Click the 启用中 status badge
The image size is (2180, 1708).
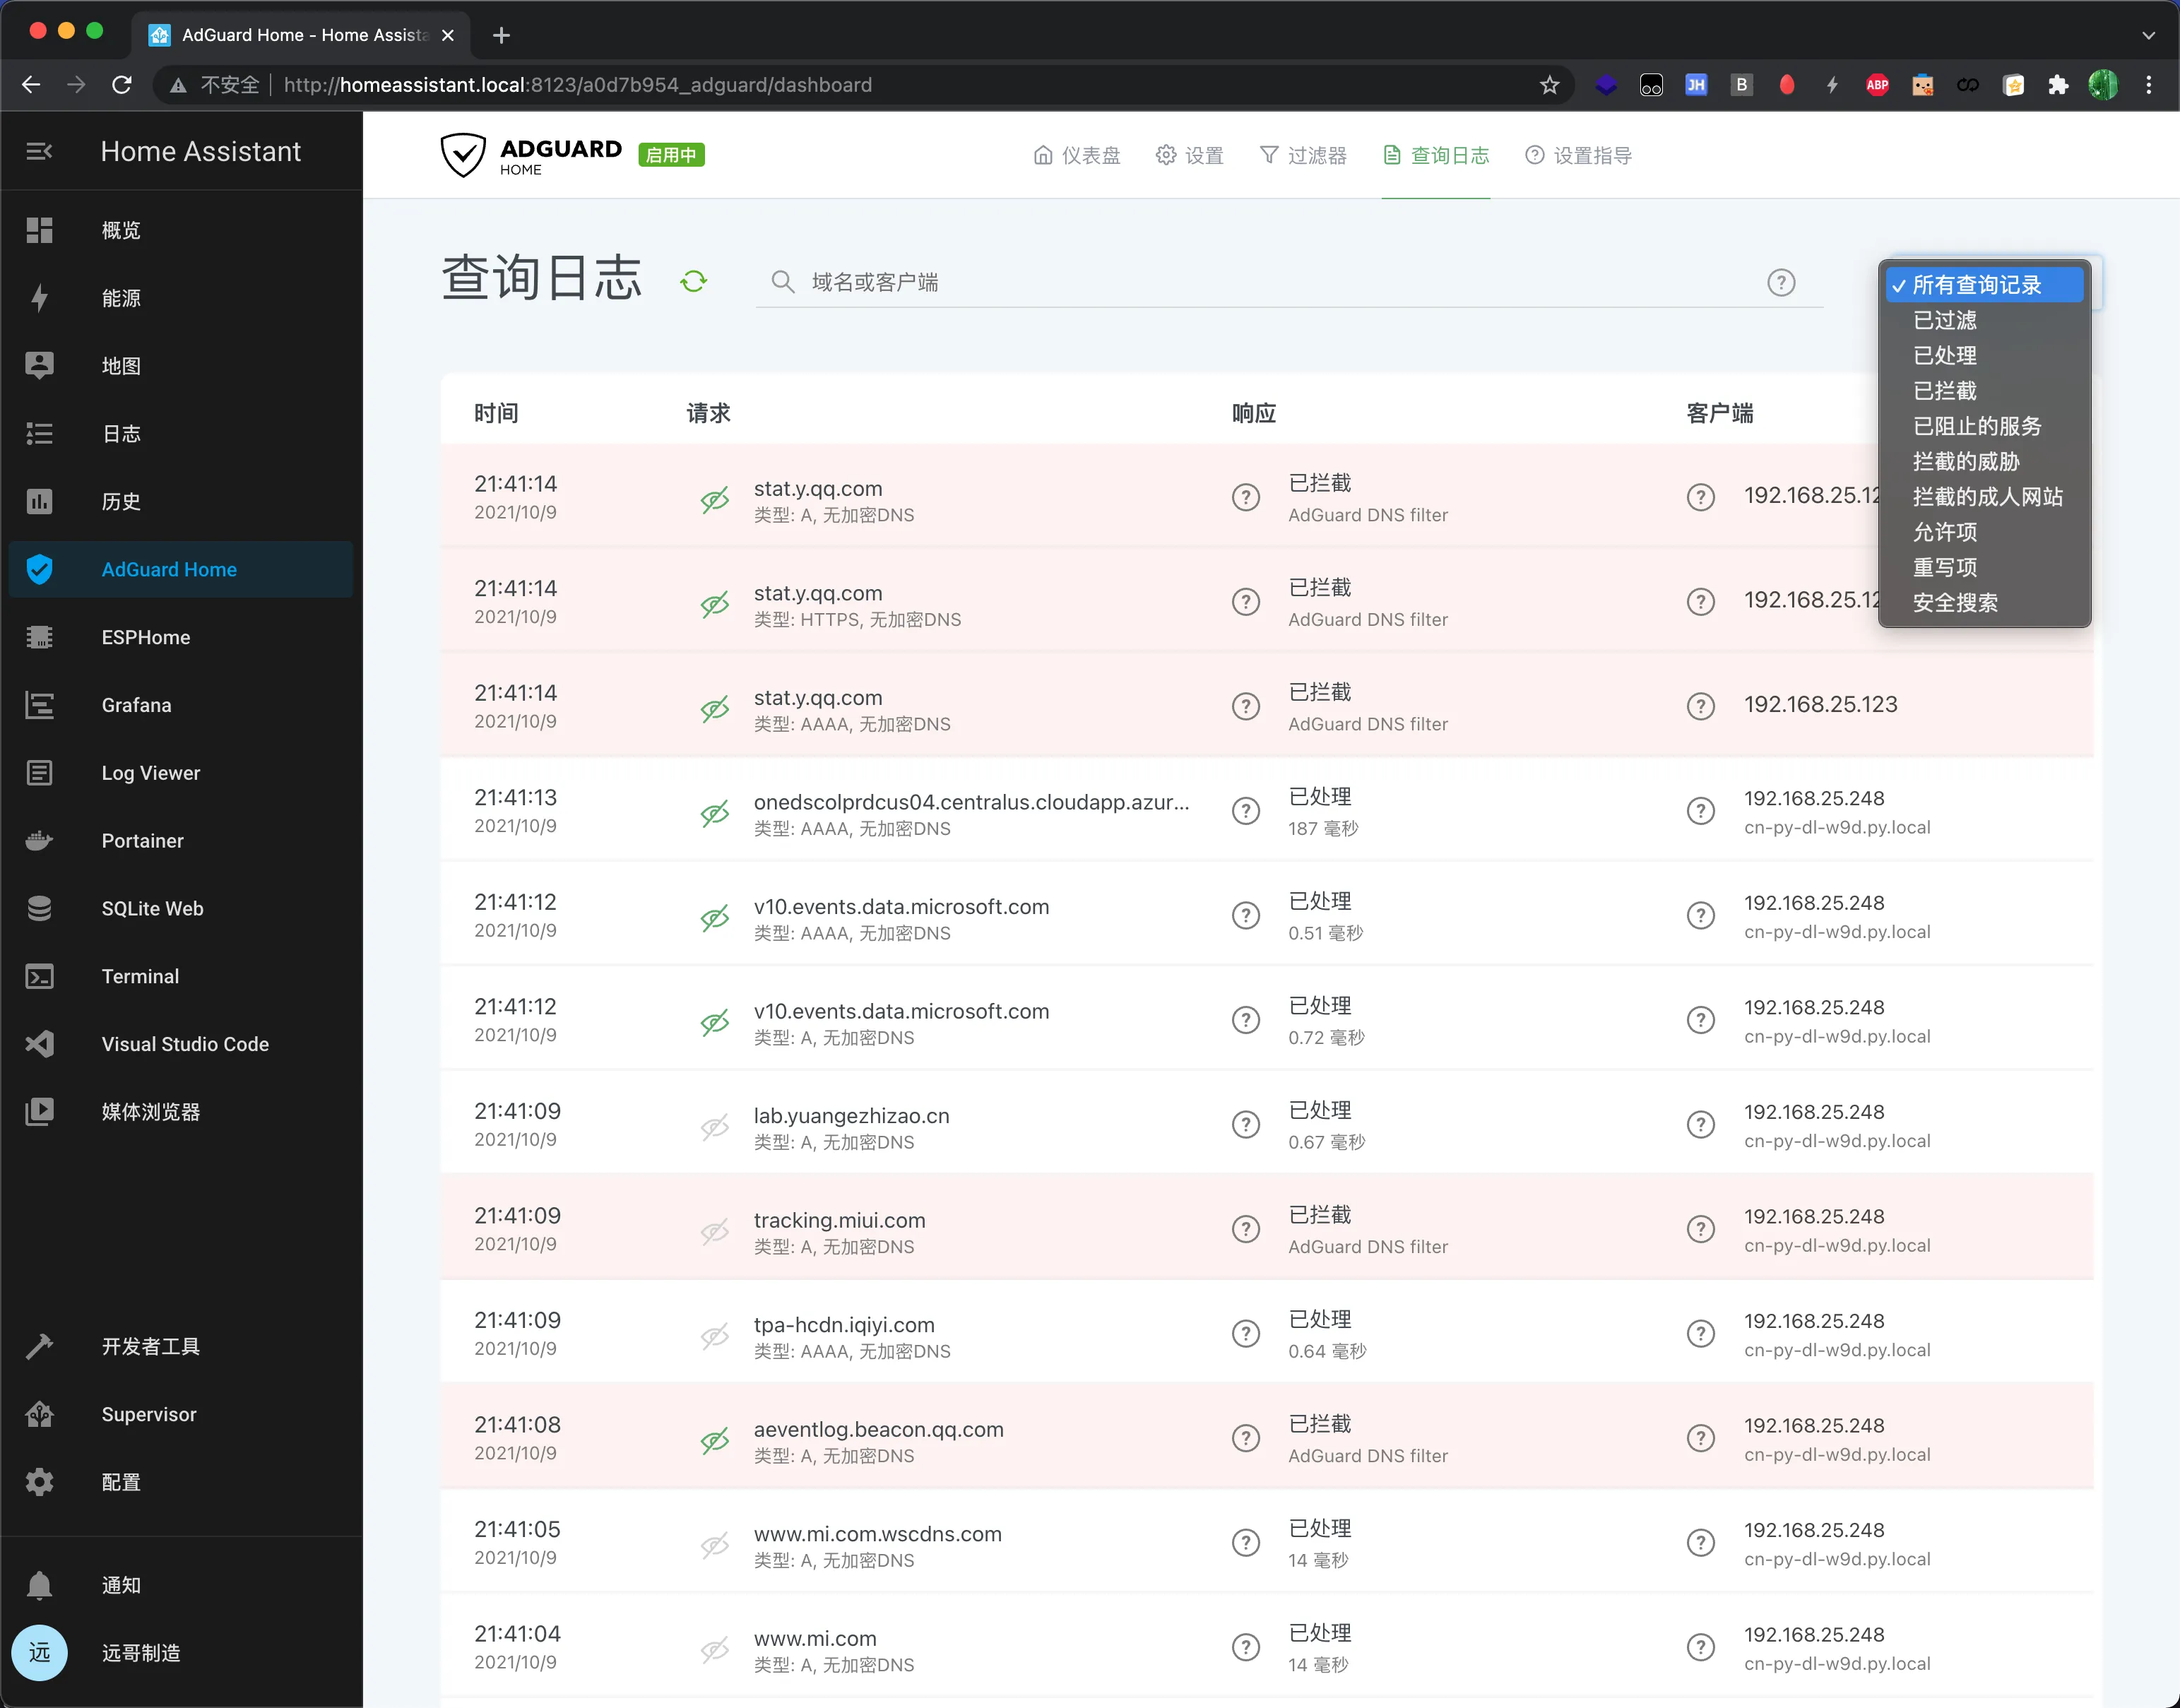pyautogui.click(x=671, y=155)
